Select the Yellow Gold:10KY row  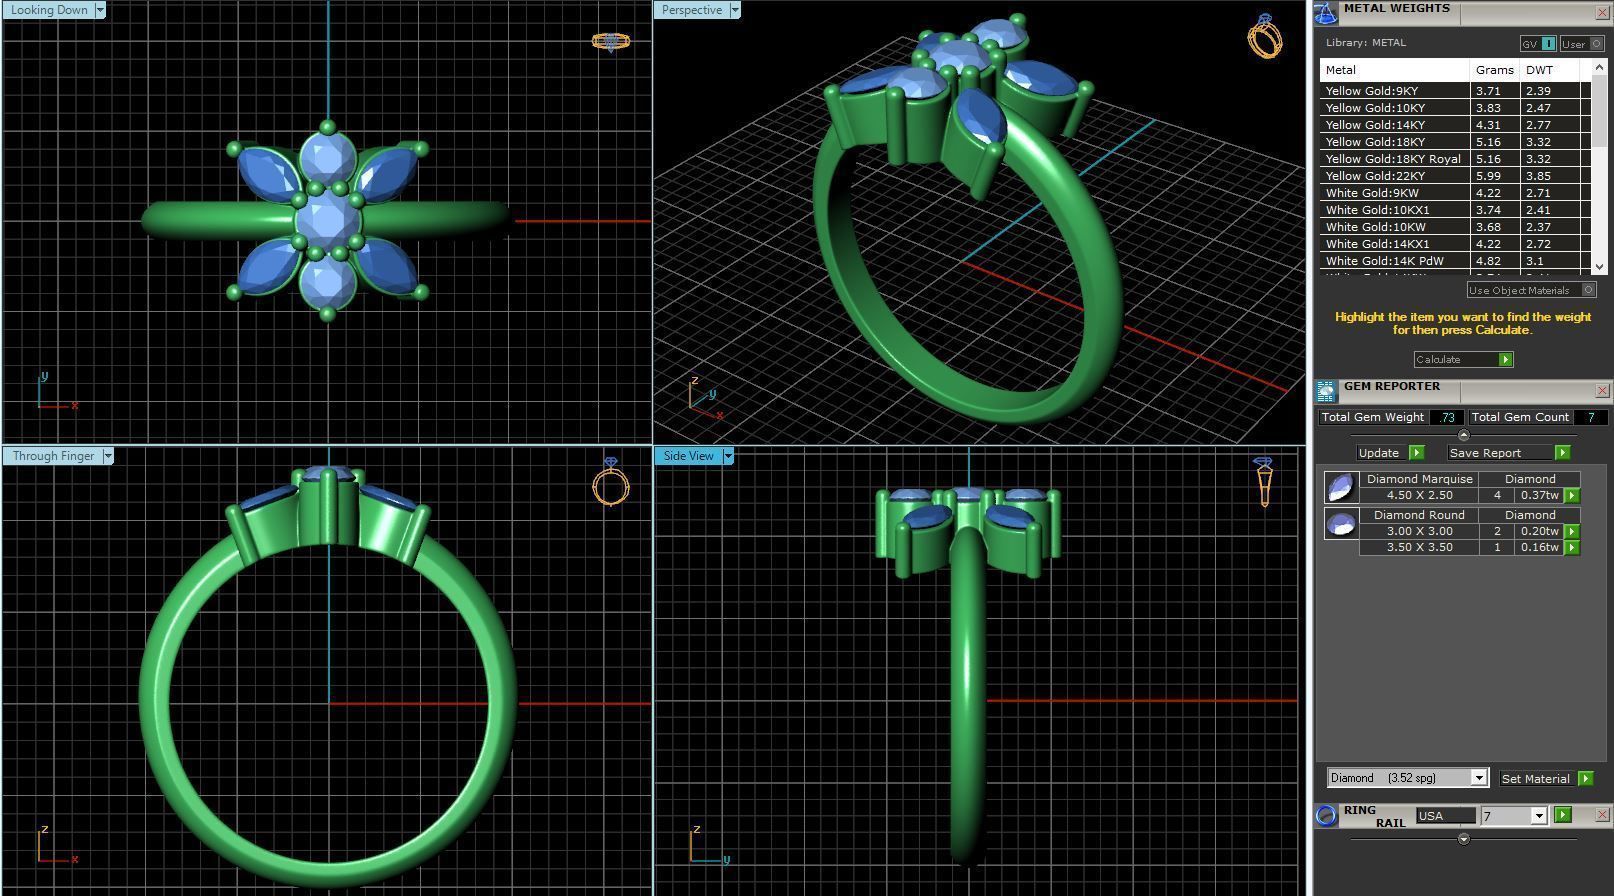[x=1455, y=108]
